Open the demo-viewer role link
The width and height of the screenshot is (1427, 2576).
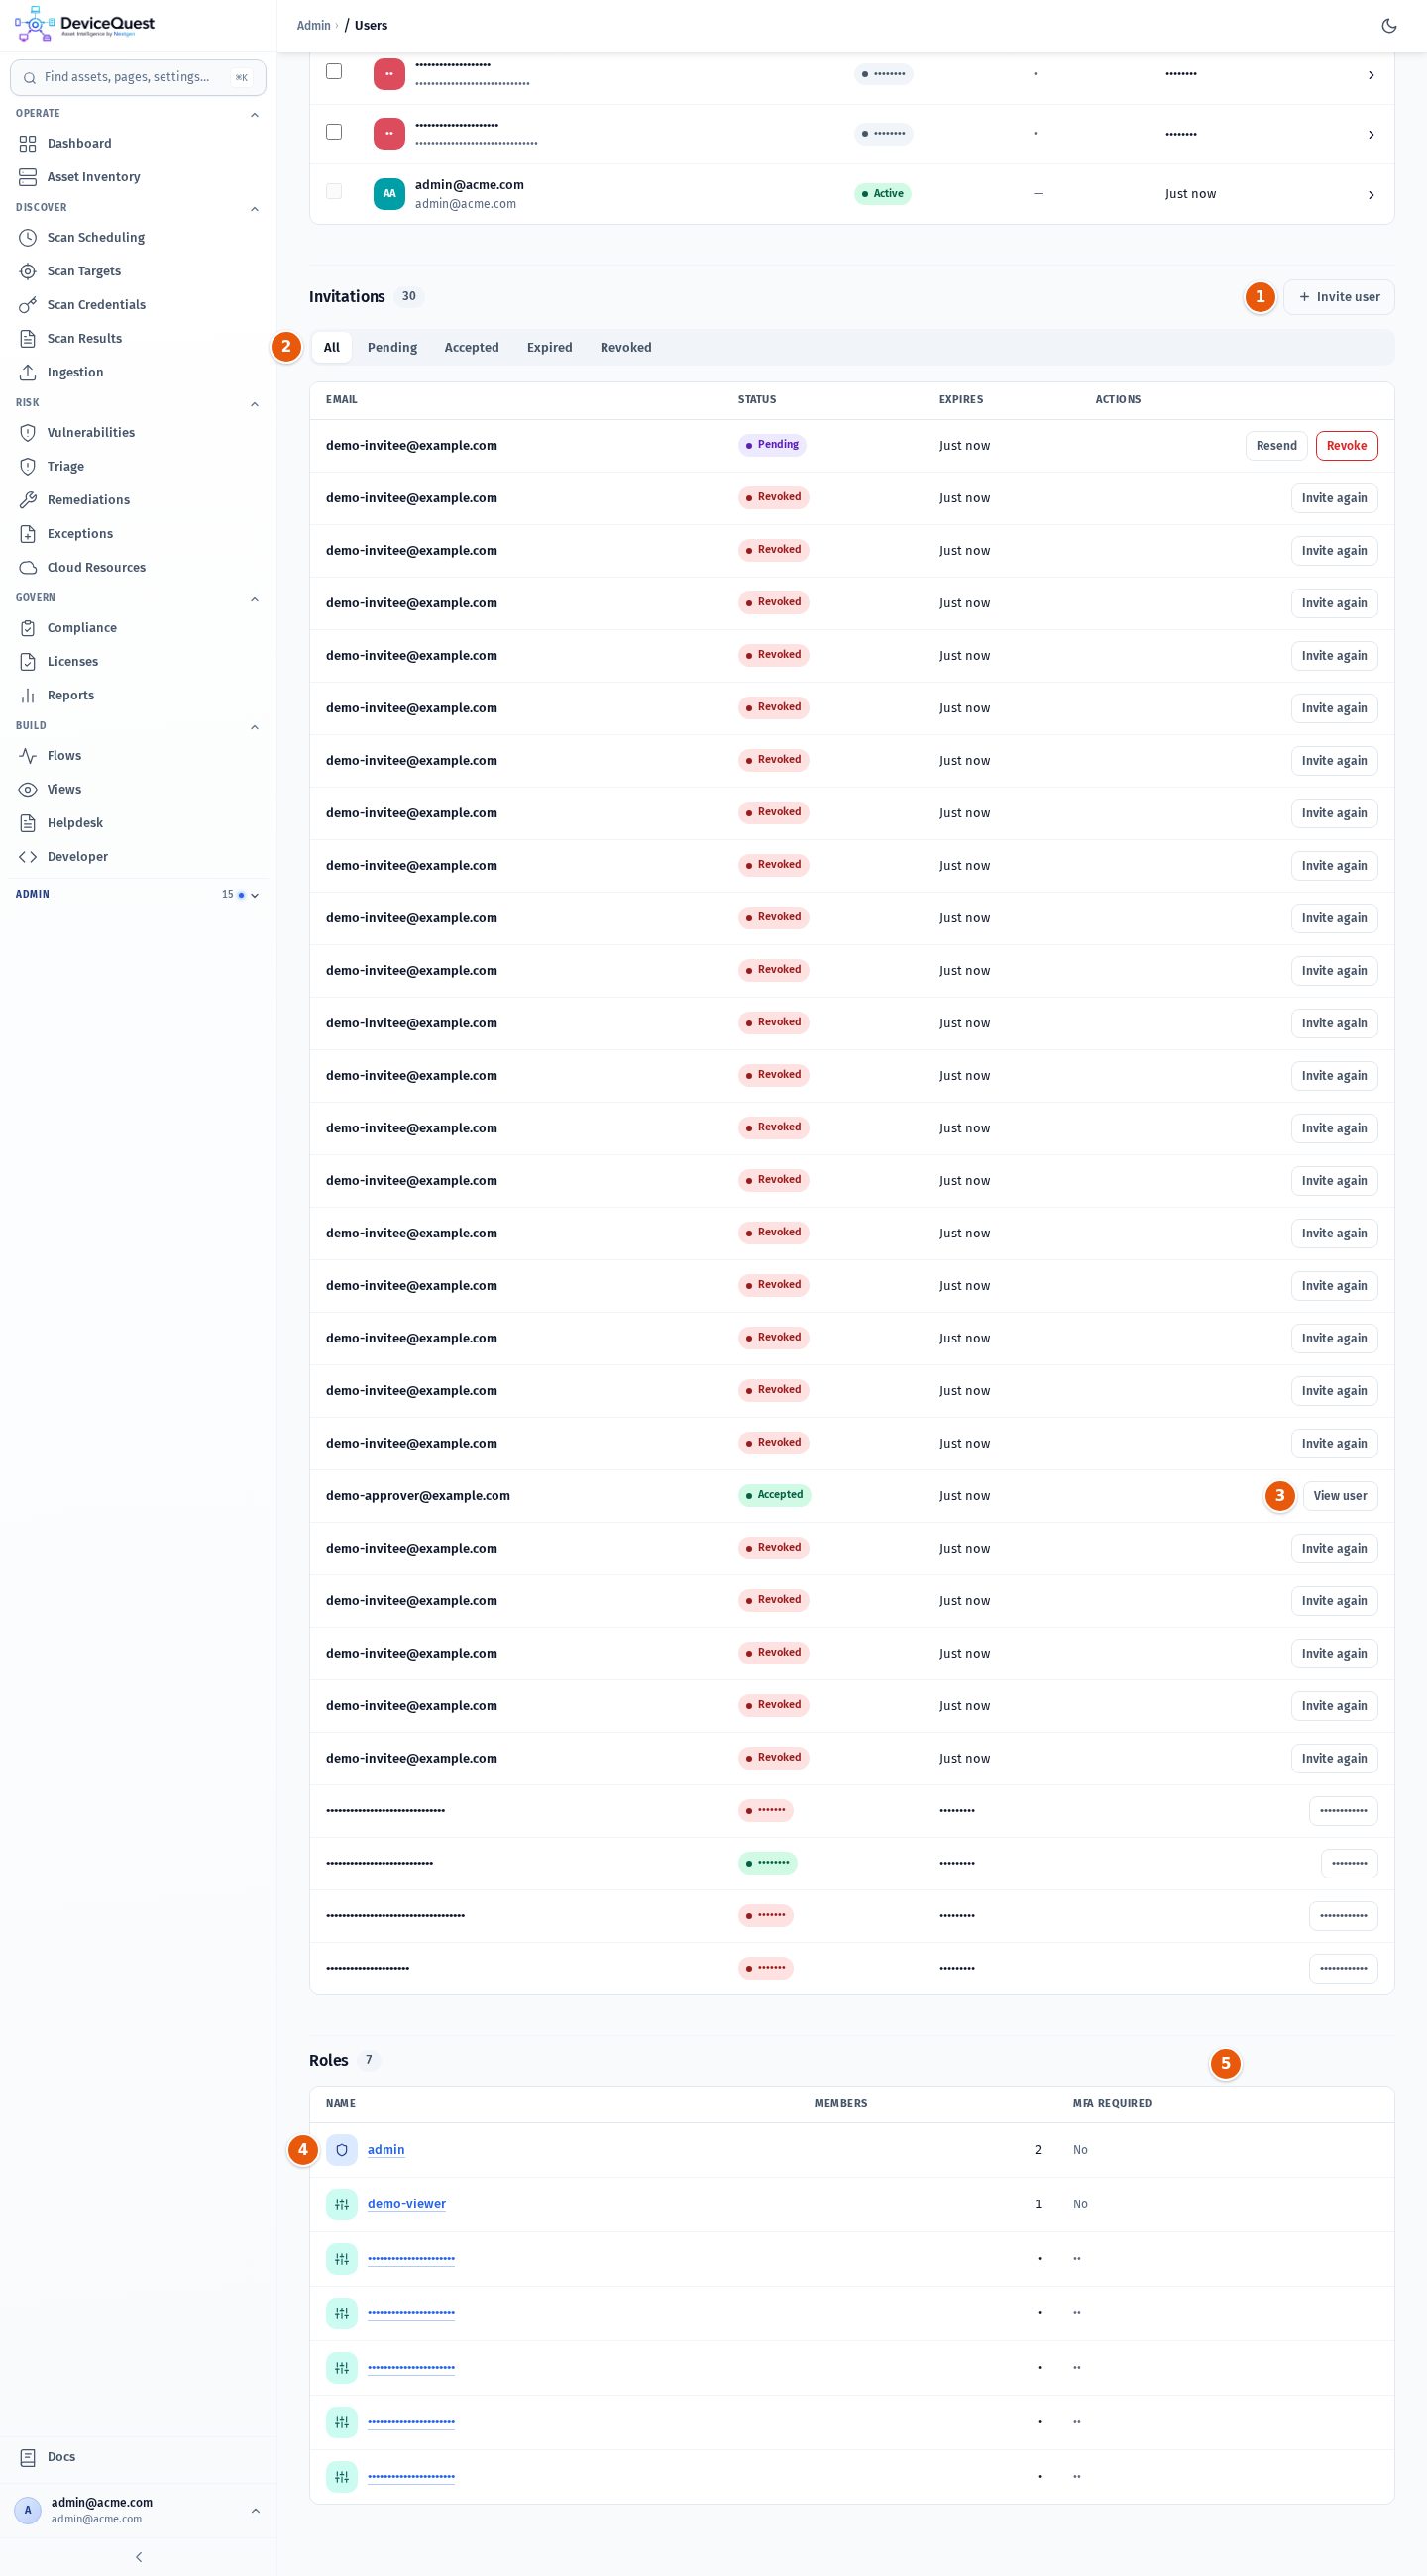406,2203
